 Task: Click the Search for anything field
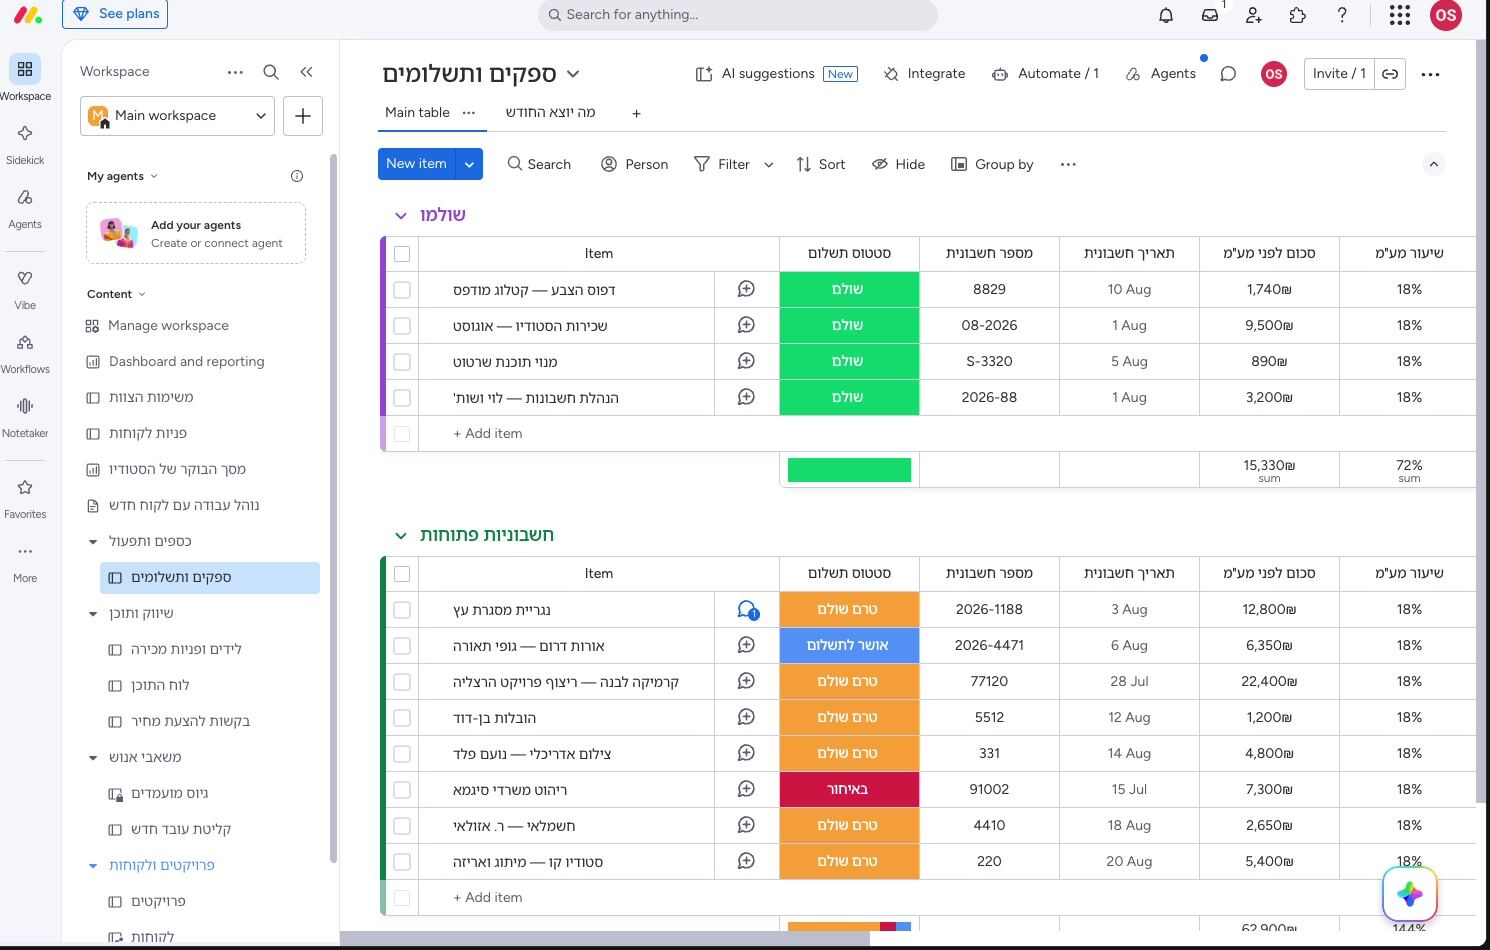(x=738, y=15)
